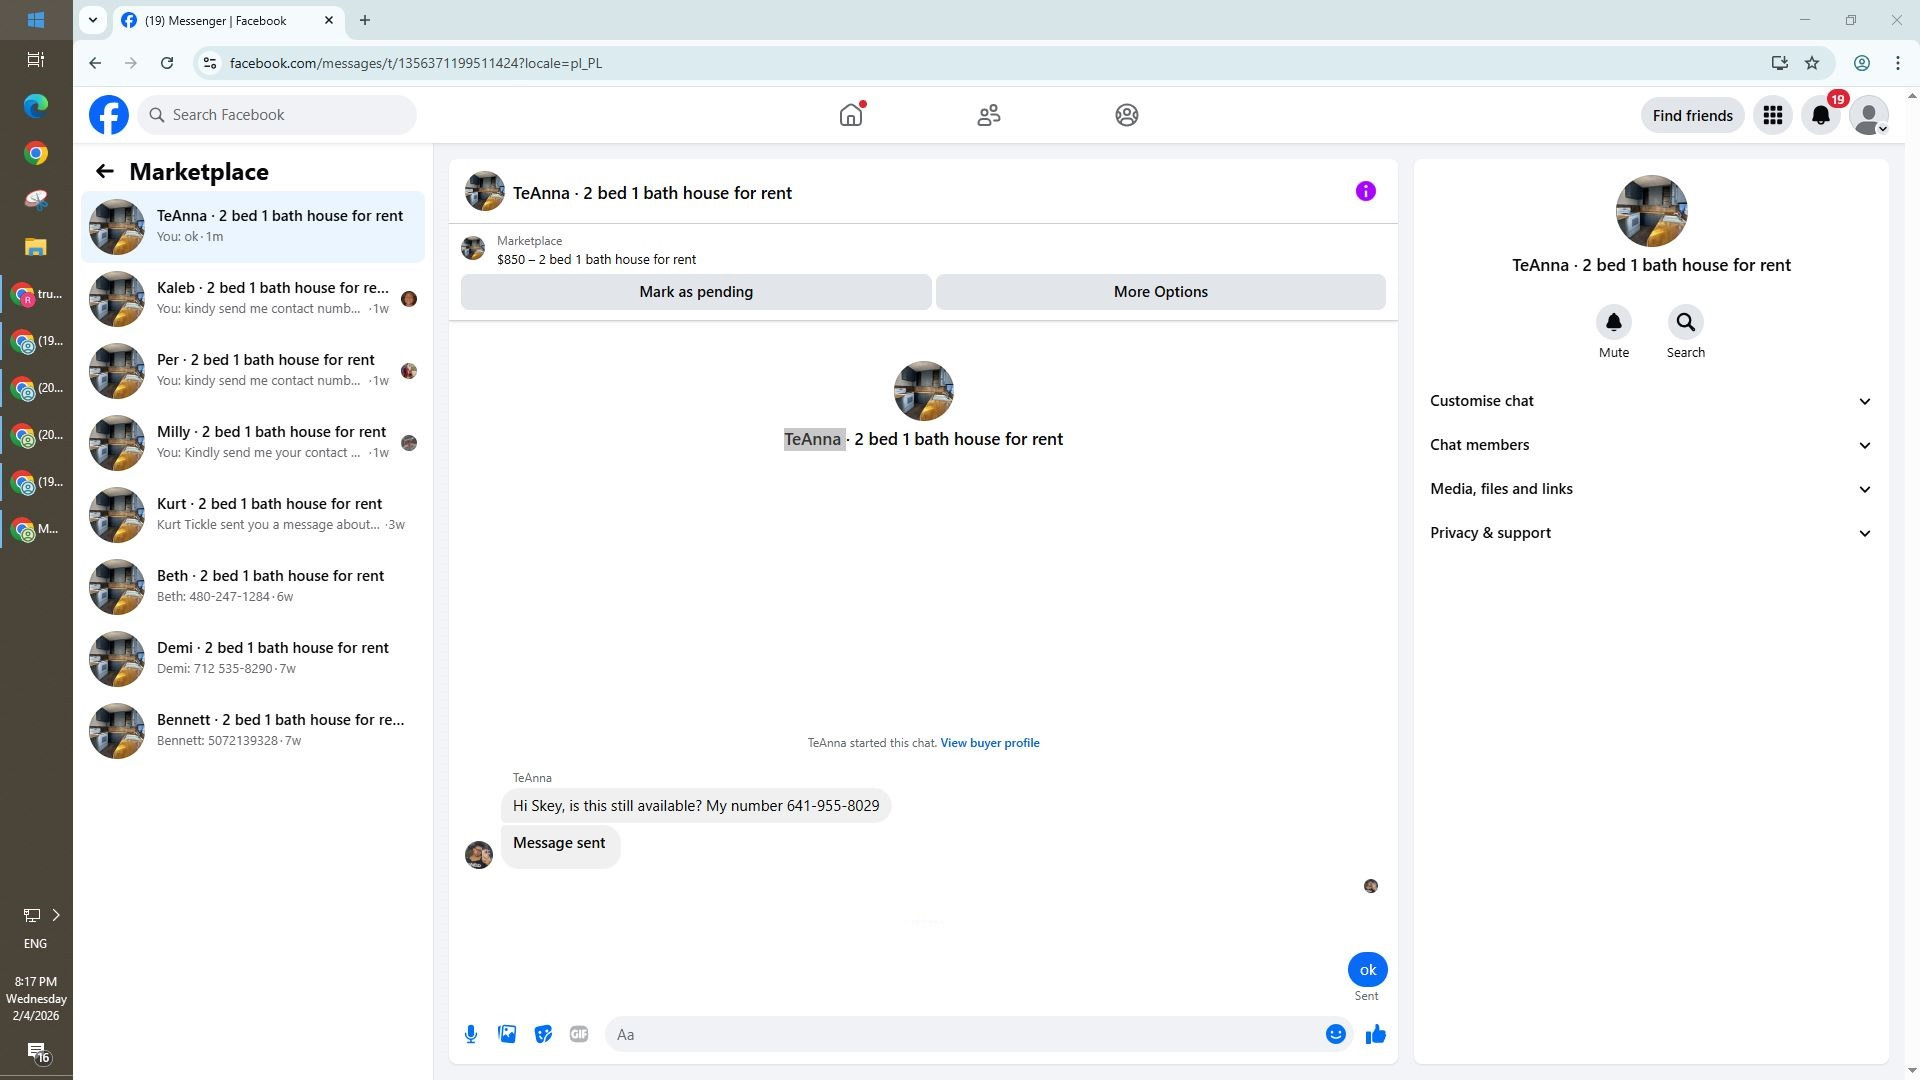Mute this conversation with the bell

pyautogui.click(x=1613, y=323)
